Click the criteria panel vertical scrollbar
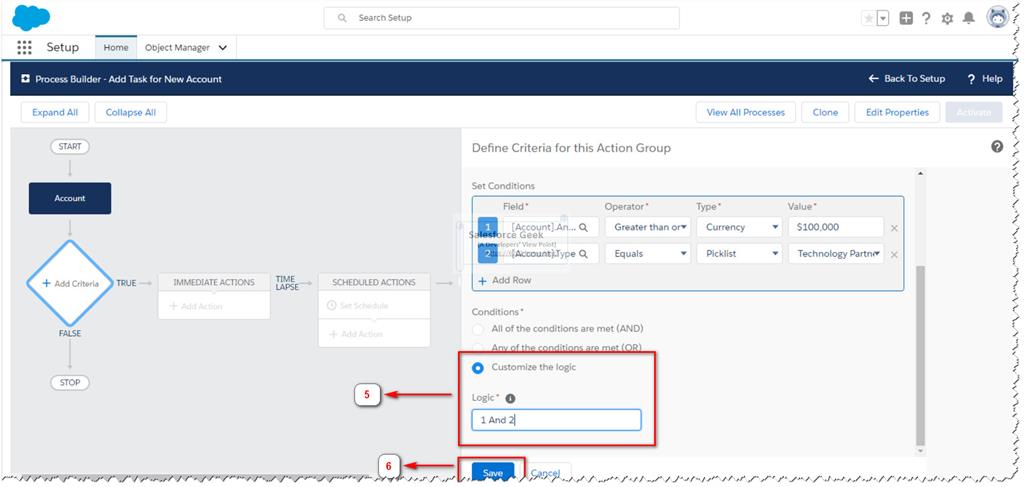 [x=921, y=355]
